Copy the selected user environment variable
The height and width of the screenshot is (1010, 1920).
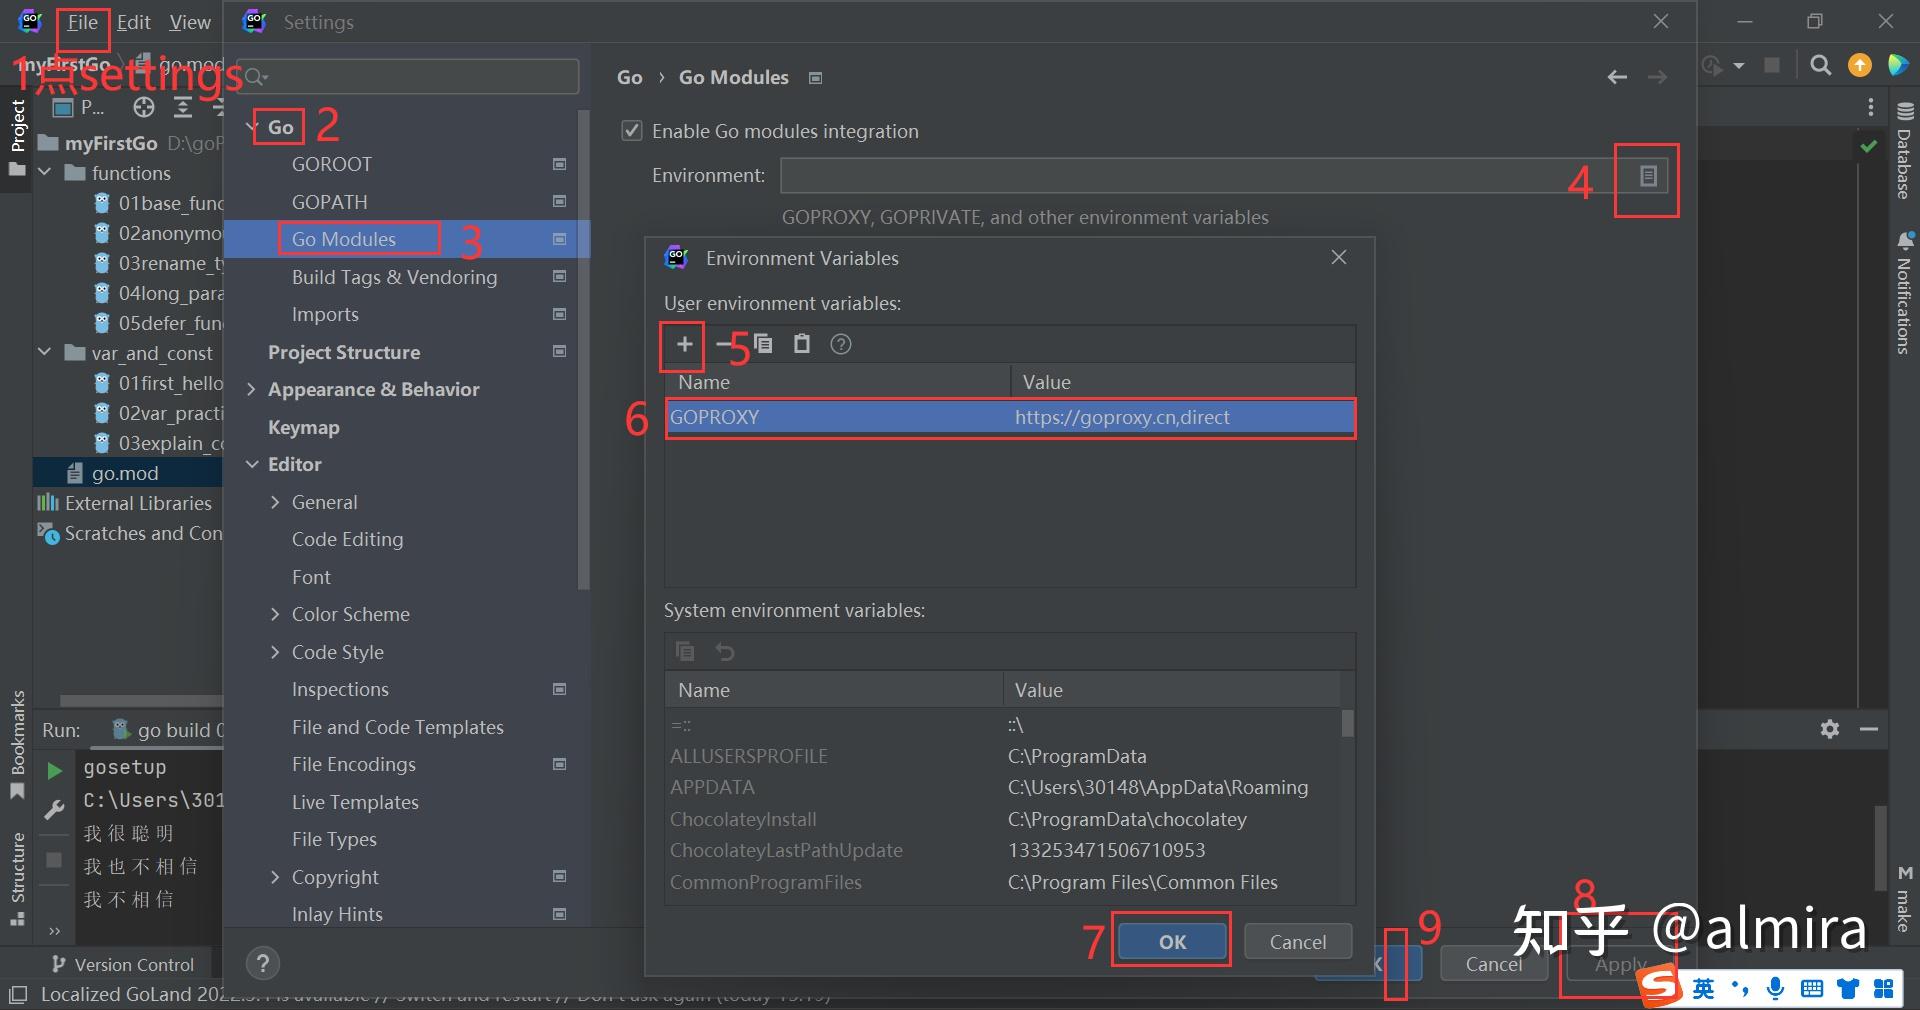763,344
